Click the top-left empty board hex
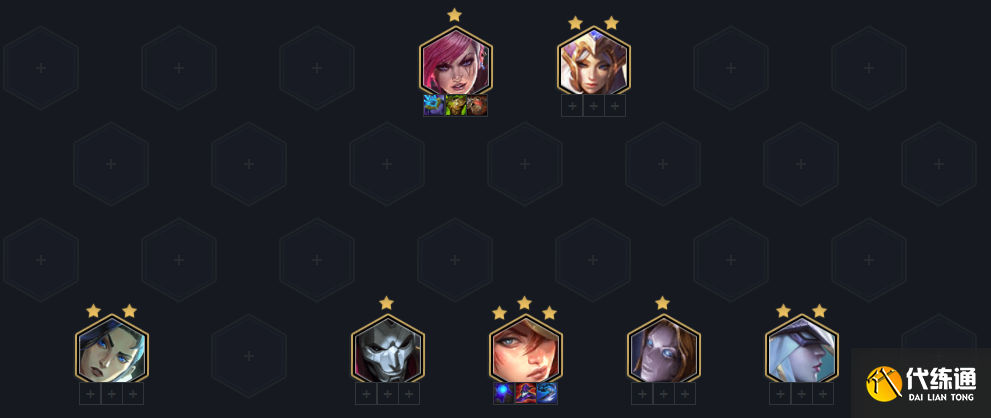 point(41,68)
